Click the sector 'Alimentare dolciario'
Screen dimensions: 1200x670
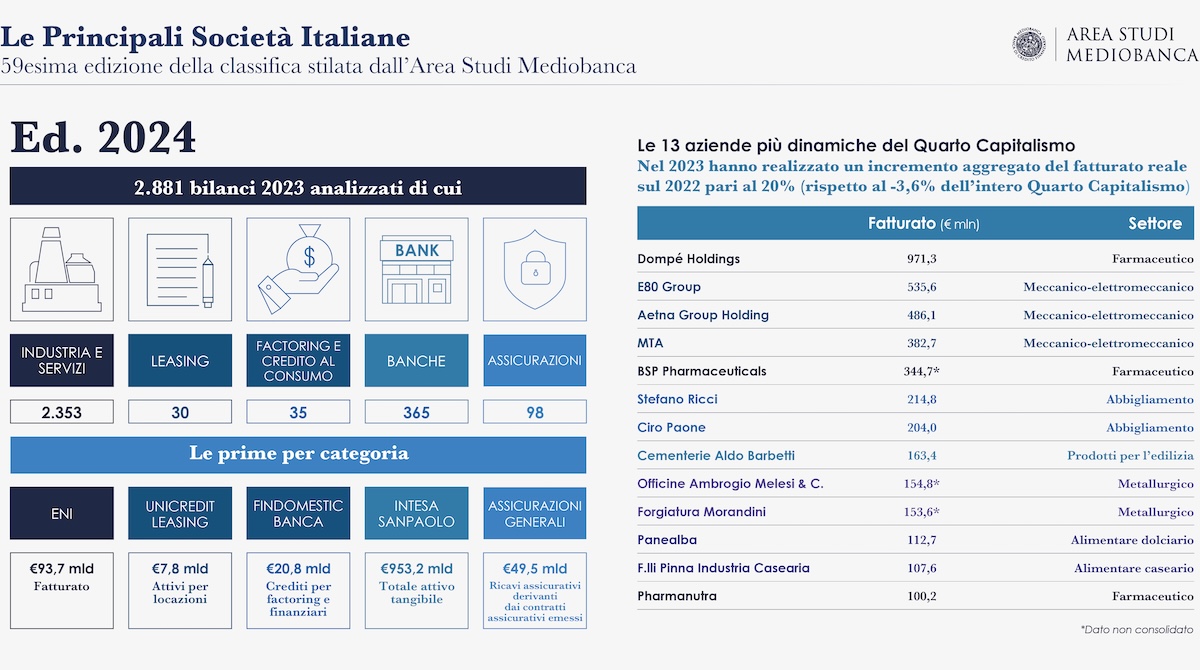[1132, 540]
